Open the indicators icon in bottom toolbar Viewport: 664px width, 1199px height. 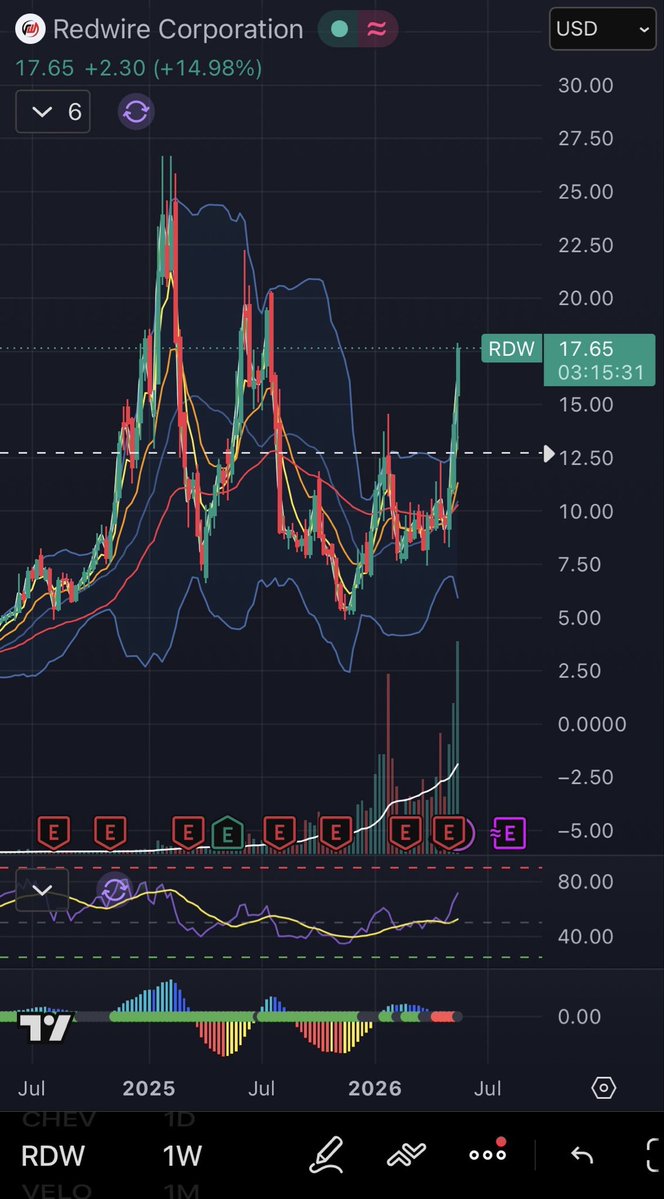406,1155
